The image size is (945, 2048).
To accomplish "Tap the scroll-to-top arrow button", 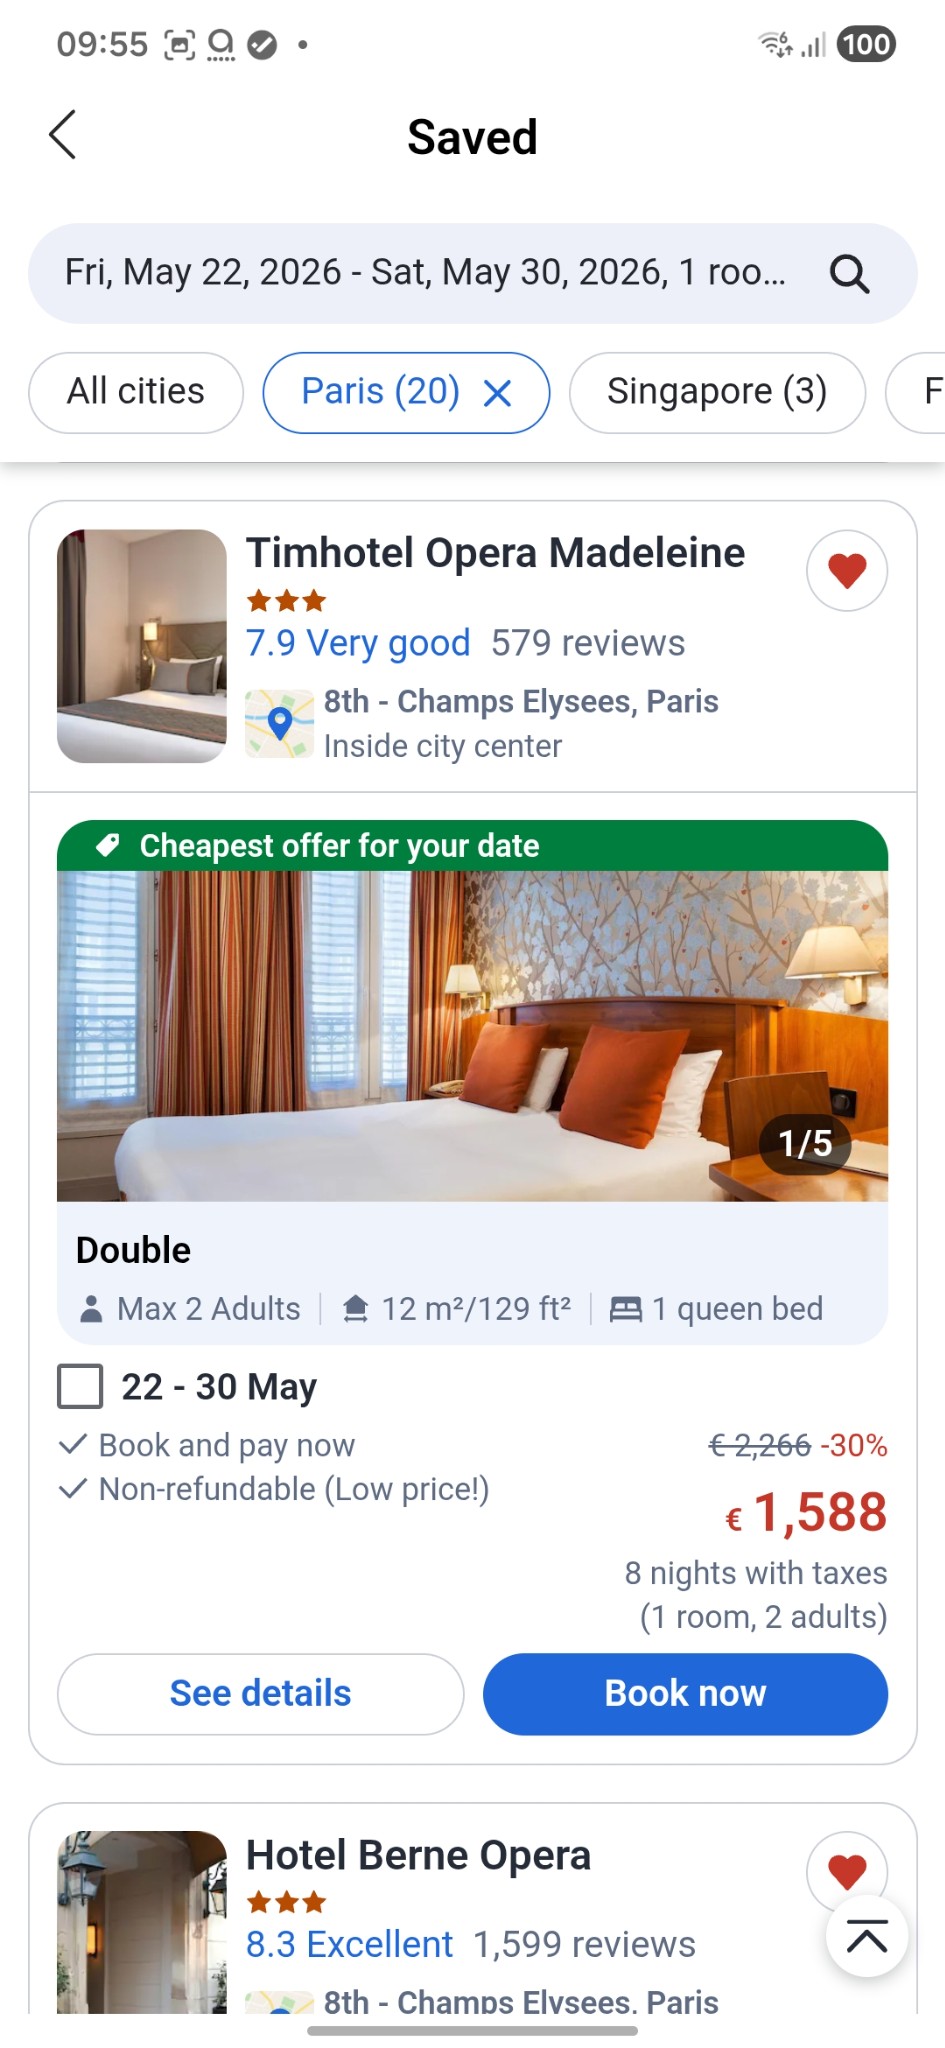I will click(867, 1937).
